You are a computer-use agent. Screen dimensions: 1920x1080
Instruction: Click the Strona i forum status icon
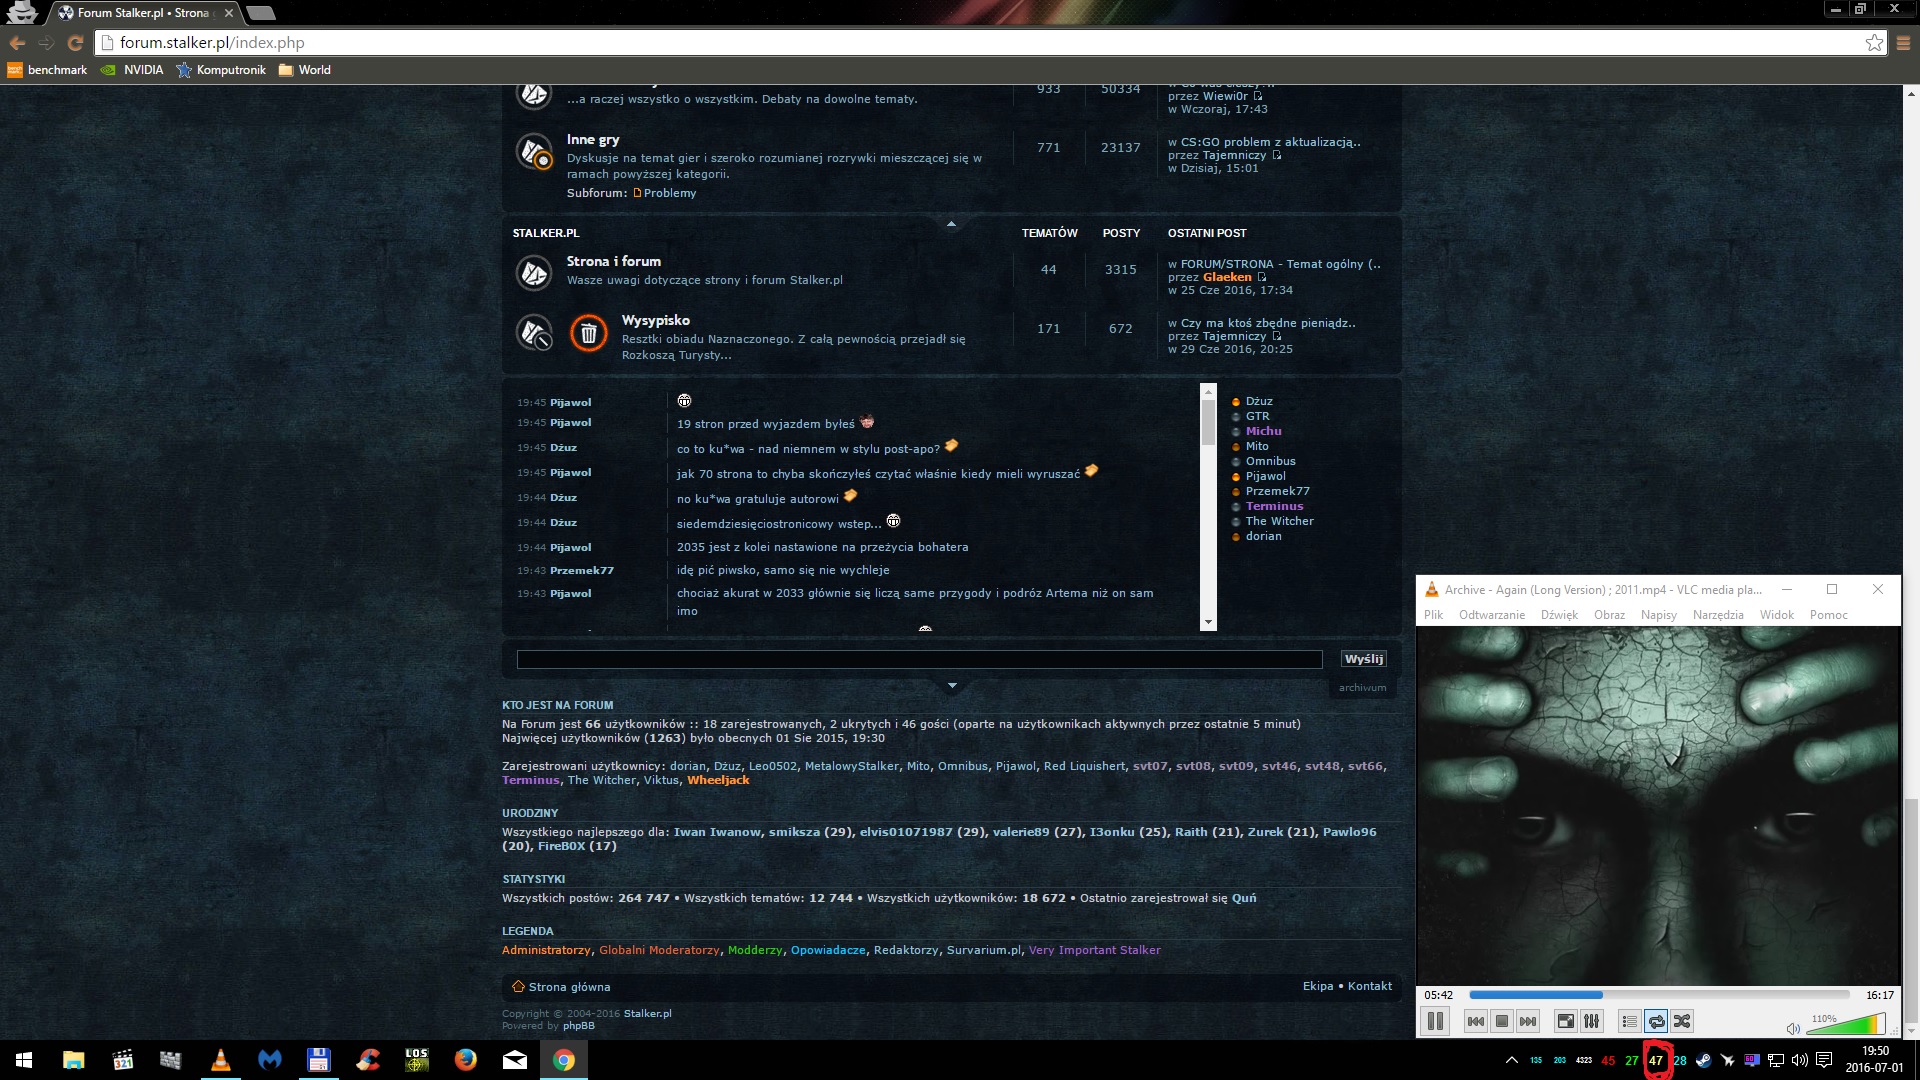(x=534, y=272)
